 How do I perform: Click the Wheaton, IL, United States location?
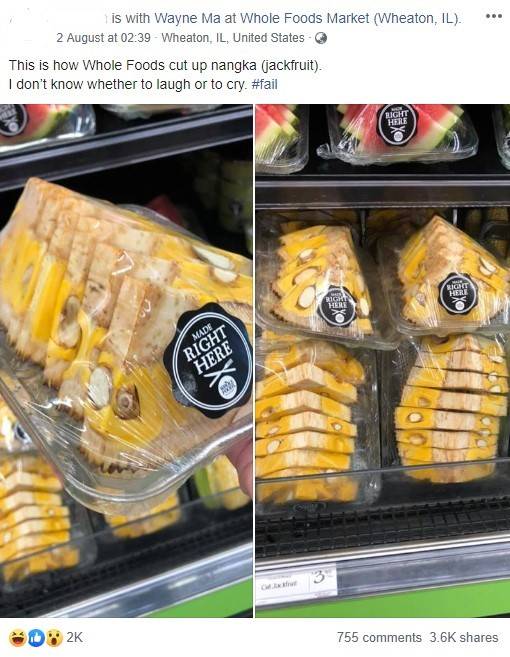click(233, 38)
